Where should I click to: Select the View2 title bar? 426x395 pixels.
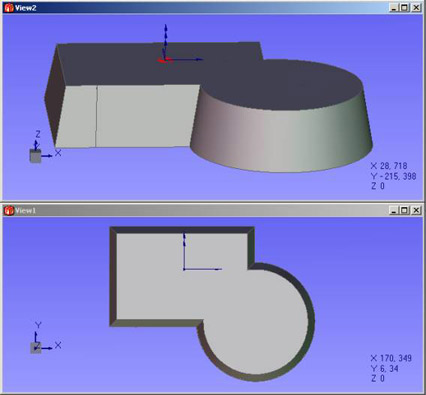pos(213,8)
